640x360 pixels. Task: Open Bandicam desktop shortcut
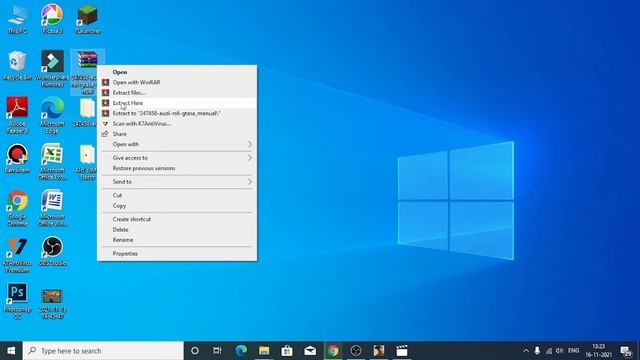[x=17, y=158]
